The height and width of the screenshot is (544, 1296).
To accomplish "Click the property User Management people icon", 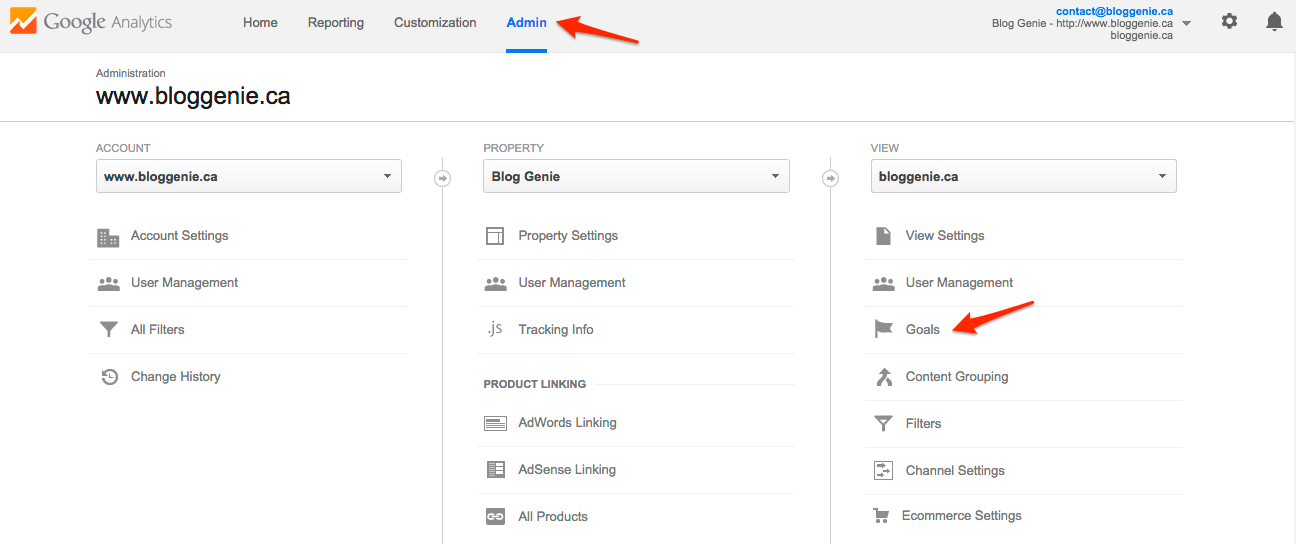I will coord(495,284).
